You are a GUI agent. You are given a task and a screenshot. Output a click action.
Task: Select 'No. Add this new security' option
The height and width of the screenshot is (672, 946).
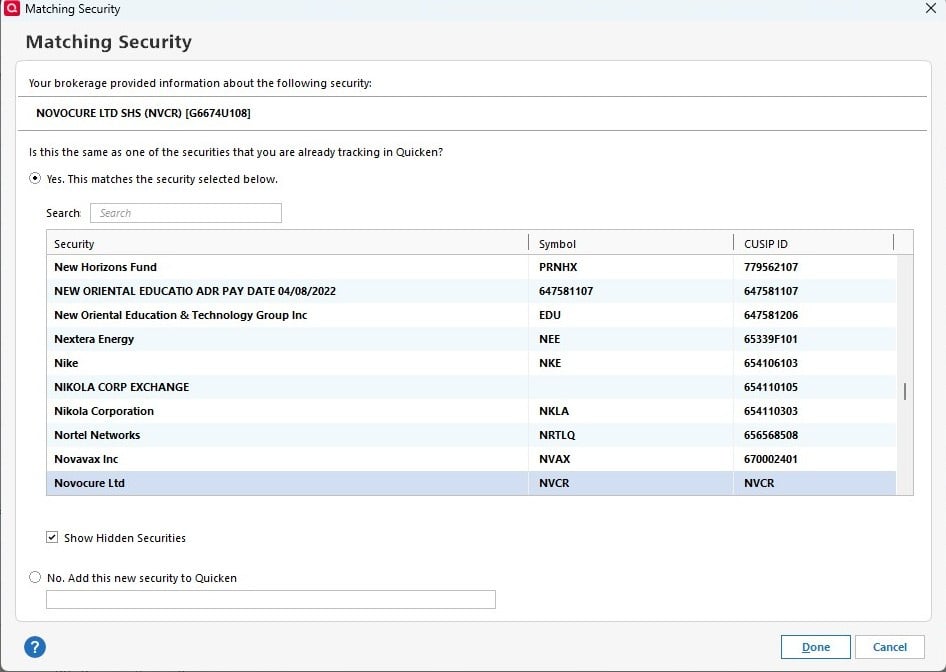point(36,578)
